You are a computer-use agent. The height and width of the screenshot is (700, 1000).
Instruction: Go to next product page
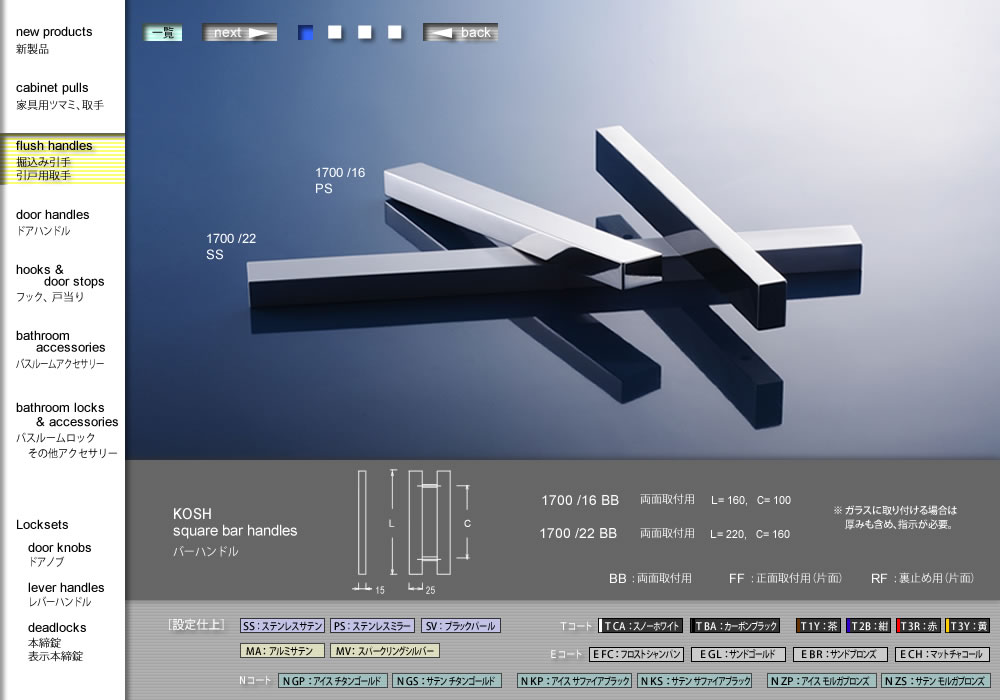[x=240, y=33]
